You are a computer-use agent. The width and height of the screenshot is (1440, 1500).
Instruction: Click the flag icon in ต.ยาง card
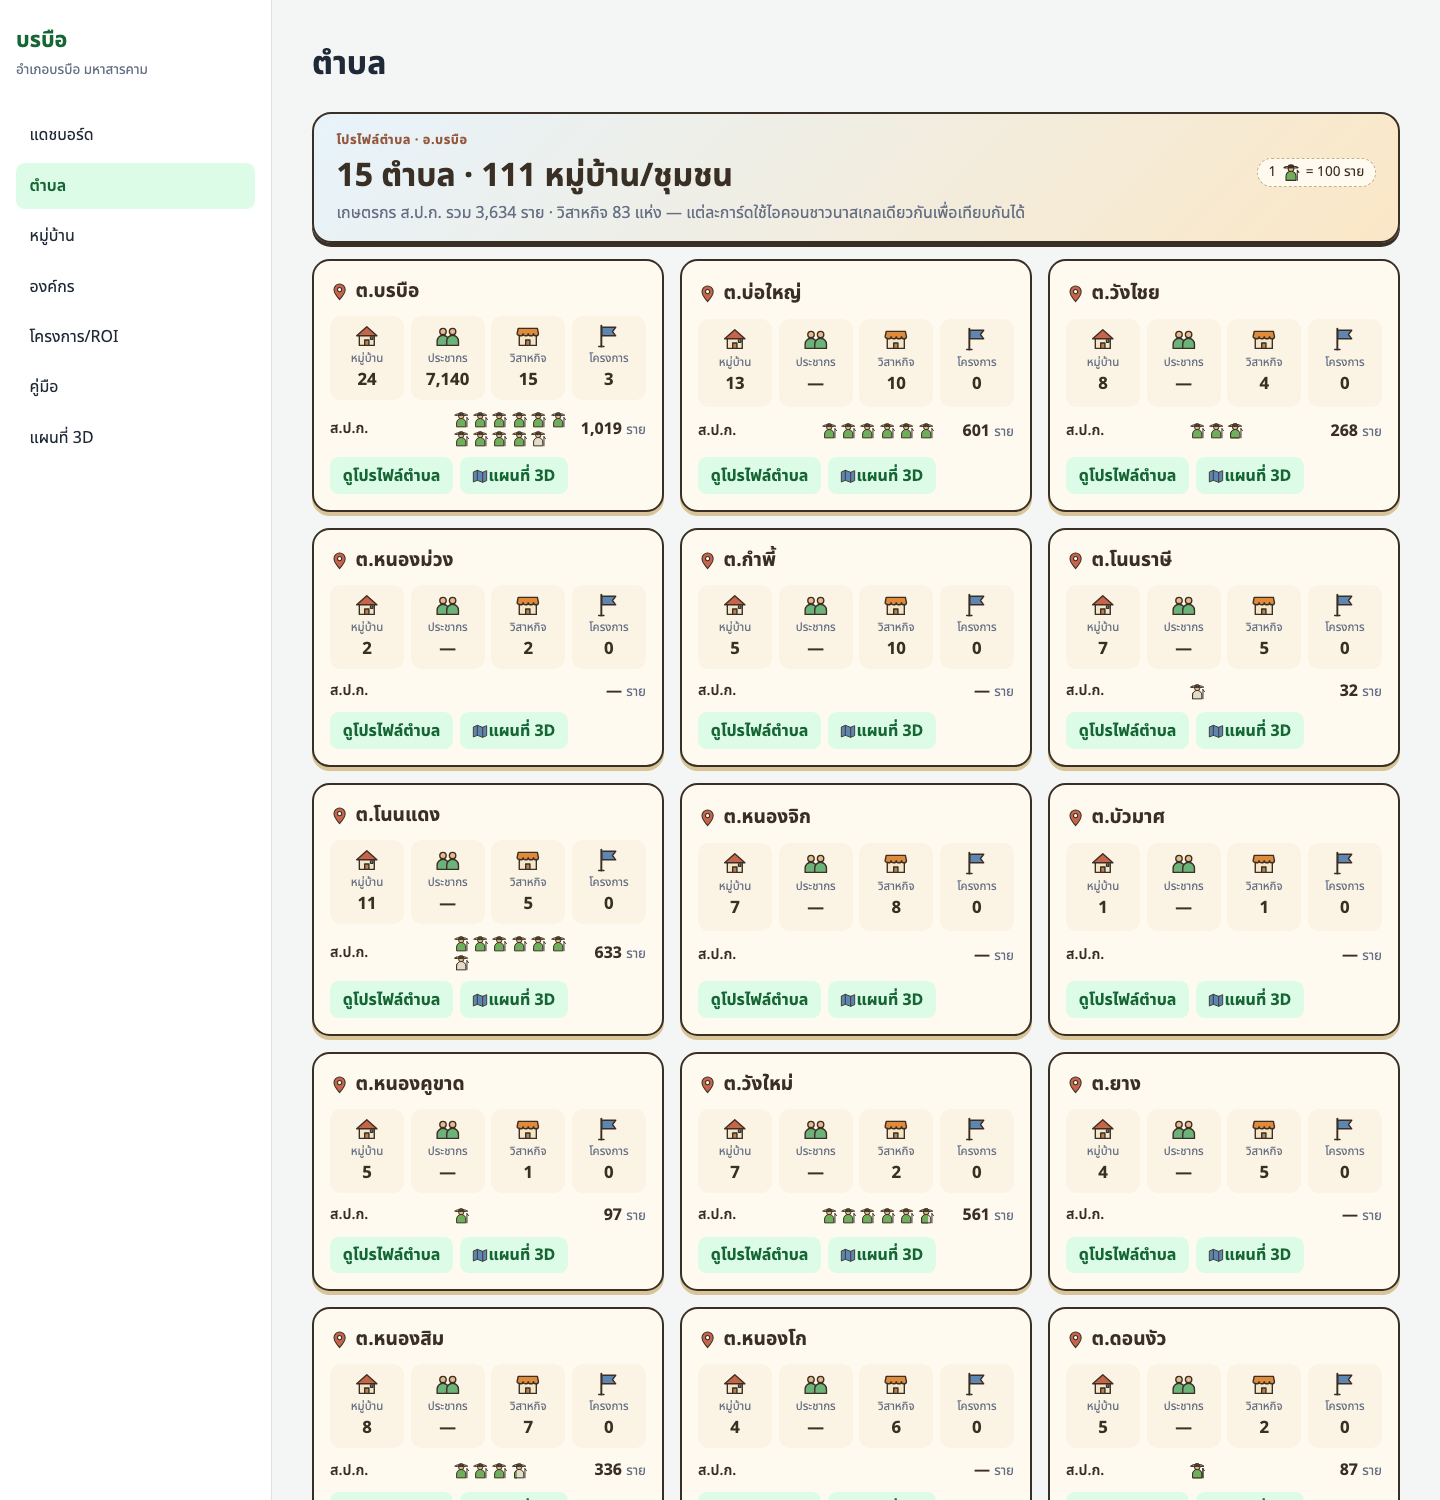1344,1129
